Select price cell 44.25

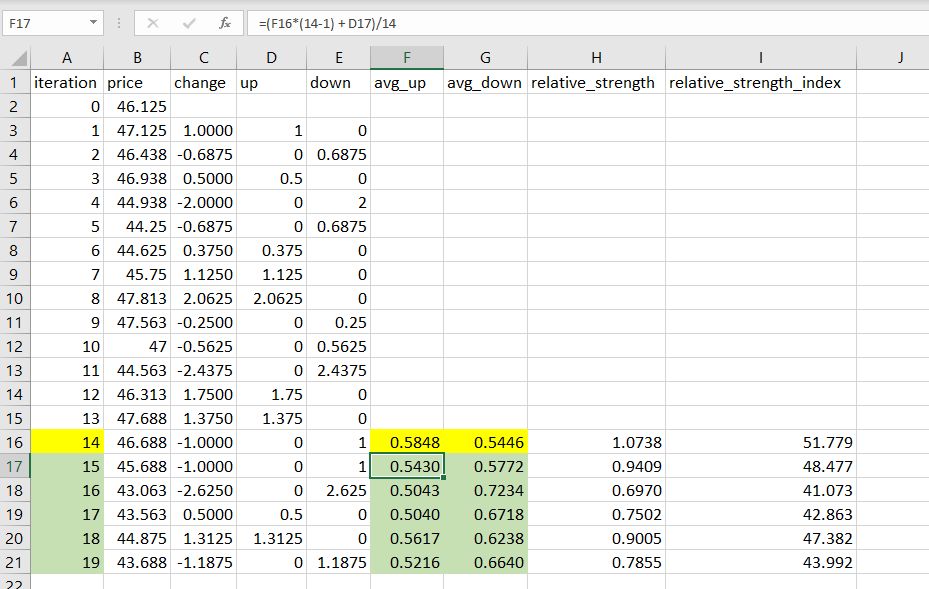(x=137, y=226)
